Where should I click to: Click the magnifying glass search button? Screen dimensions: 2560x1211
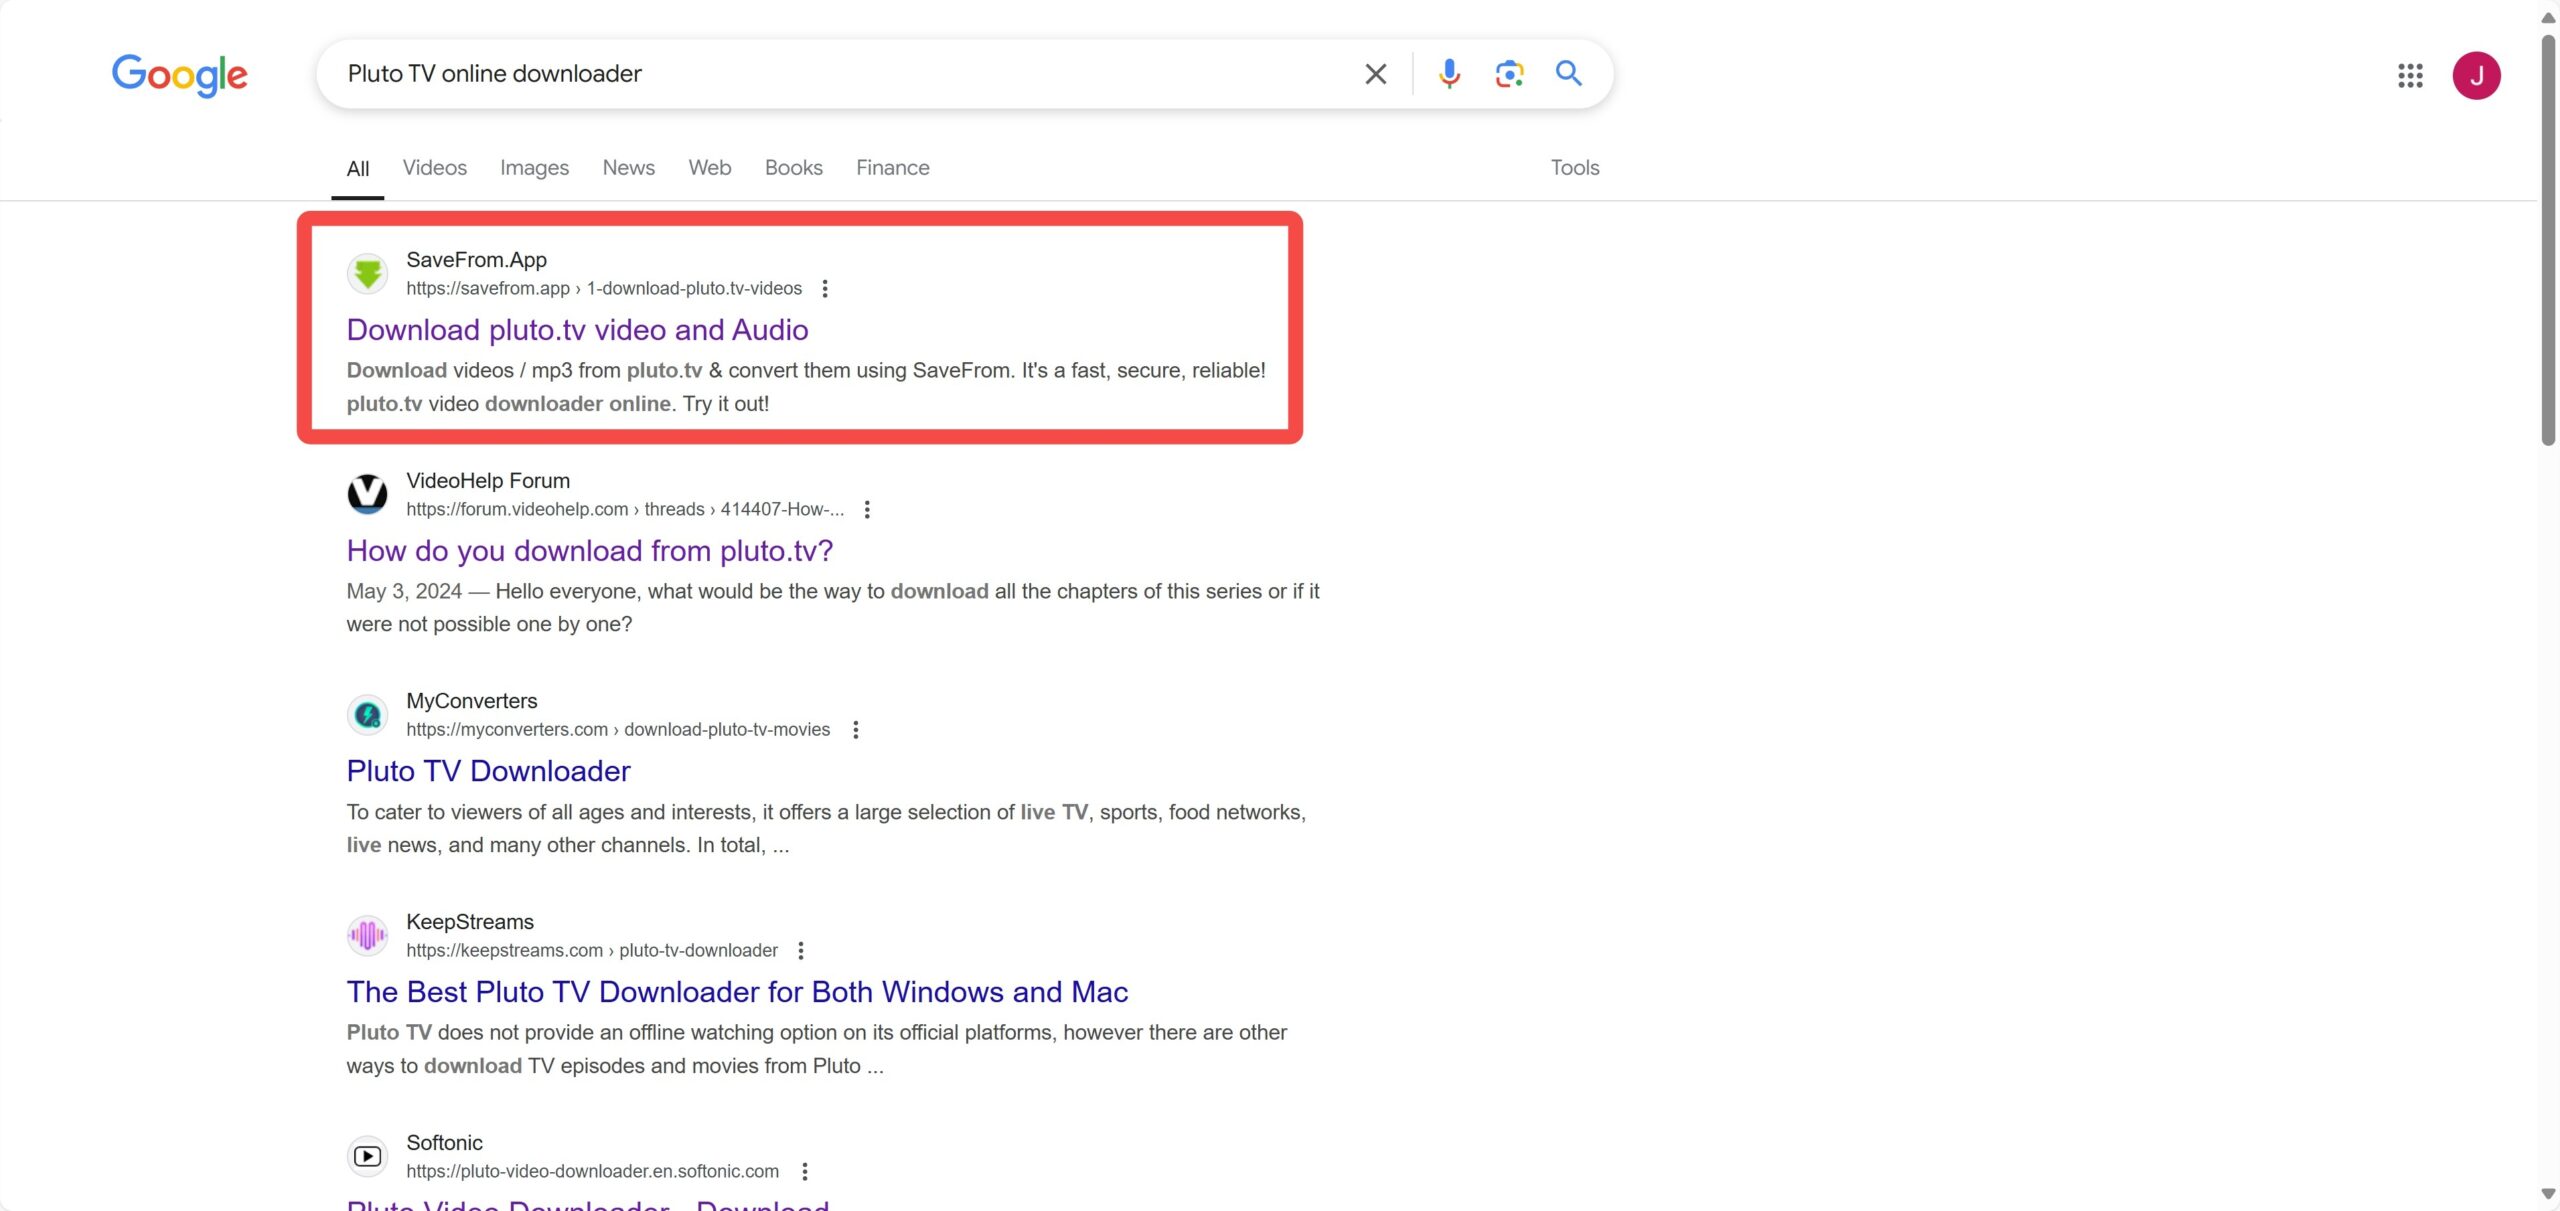pos(1568,74)
